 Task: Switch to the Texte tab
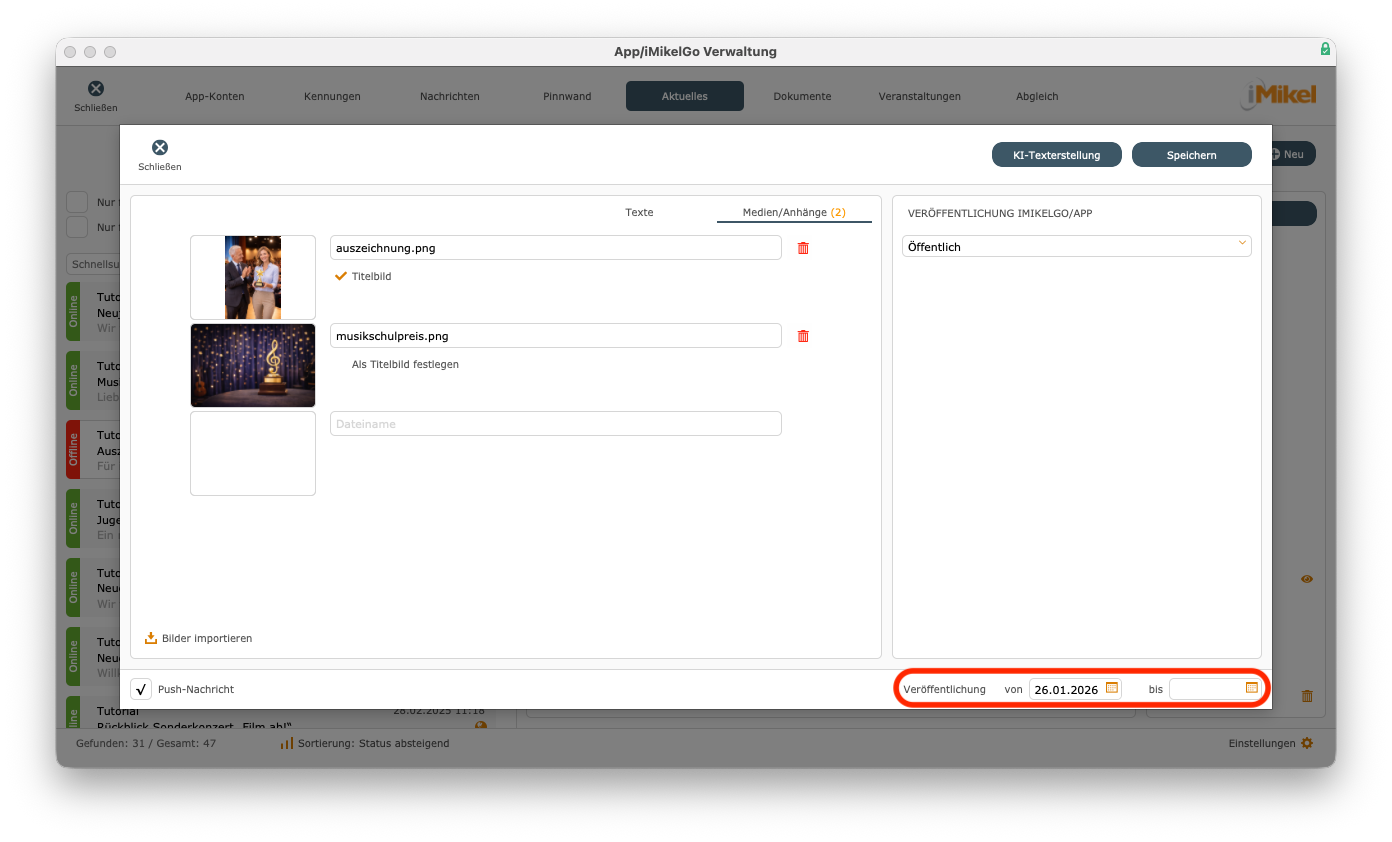639,212
